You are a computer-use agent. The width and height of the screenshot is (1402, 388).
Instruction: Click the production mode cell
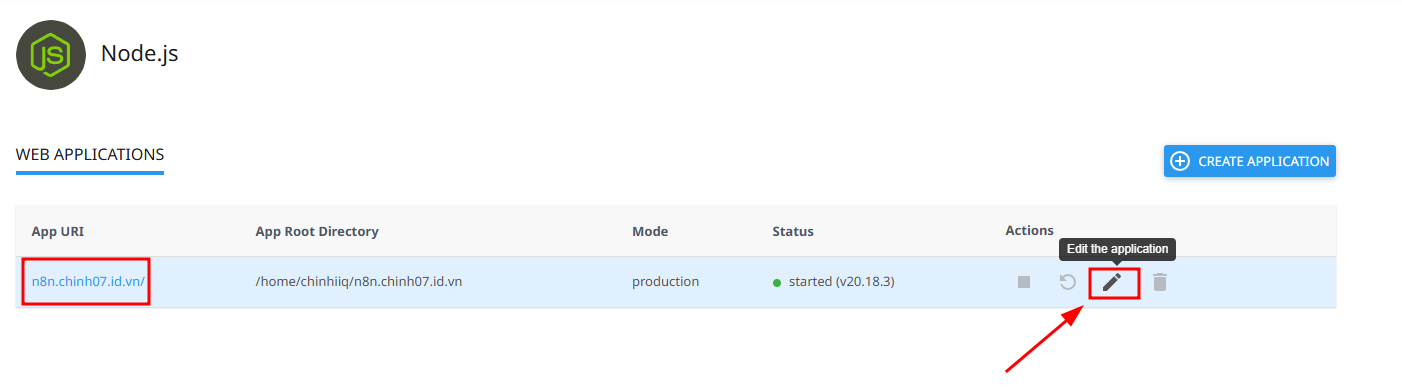point(665,281)
